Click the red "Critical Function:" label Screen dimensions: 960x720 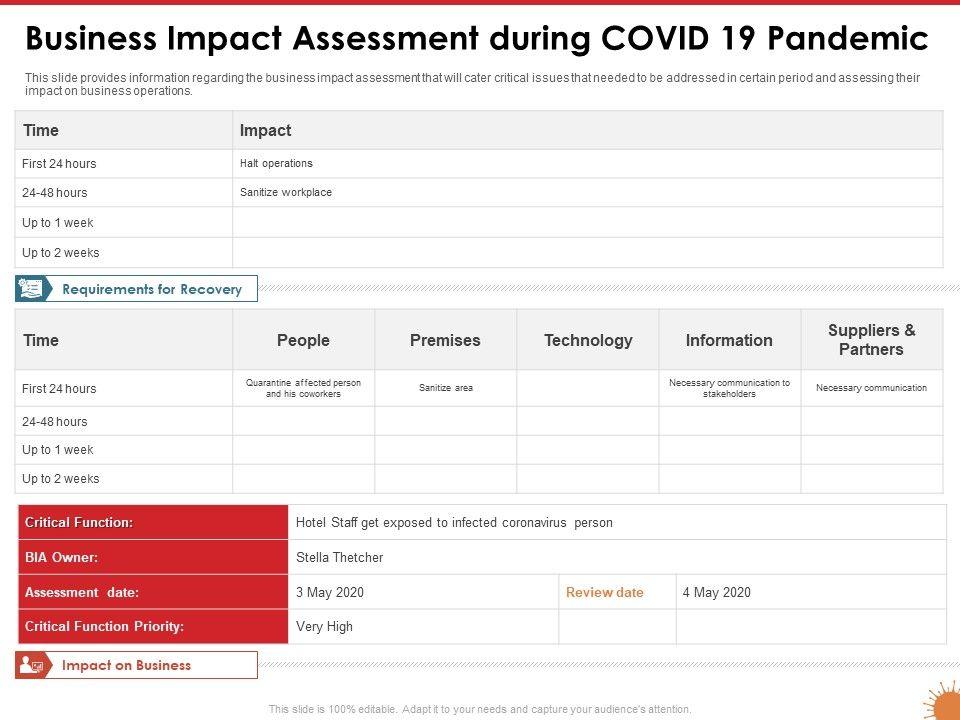tap(79, 522)
